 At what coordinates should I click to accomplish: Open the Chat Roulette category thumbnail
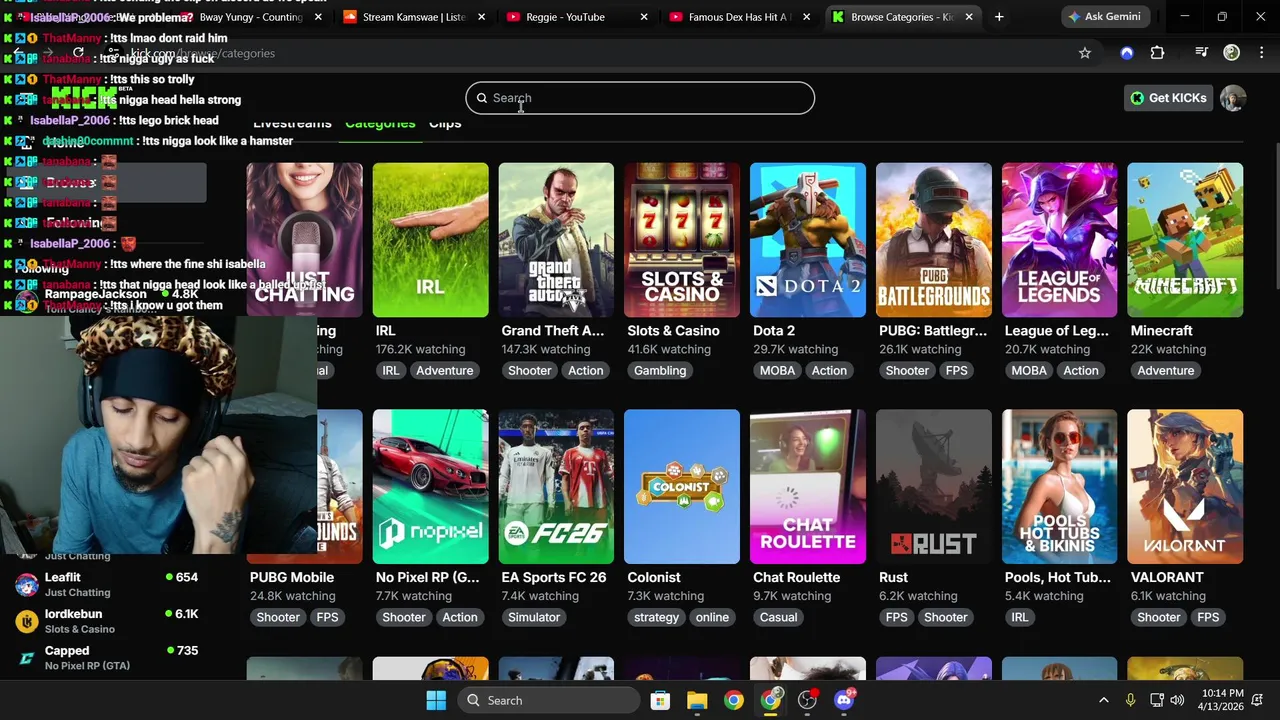click(x=808, y=486)
